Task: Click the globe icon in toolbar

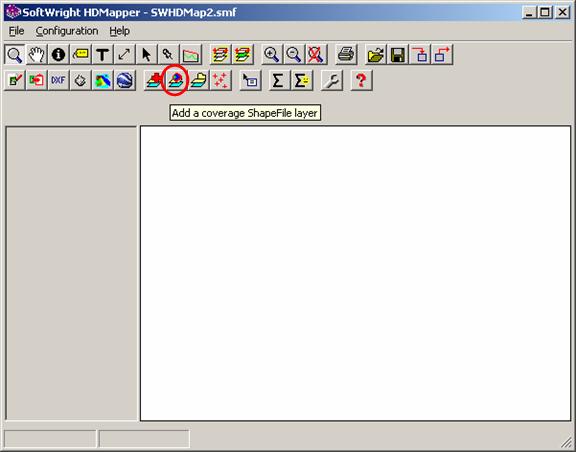Action: (x=125, y=80)
